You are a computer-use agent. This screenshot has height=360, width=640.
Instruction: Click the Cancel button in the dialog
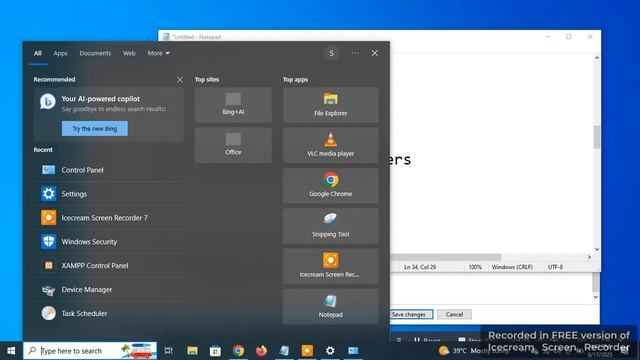coord(454,314)
